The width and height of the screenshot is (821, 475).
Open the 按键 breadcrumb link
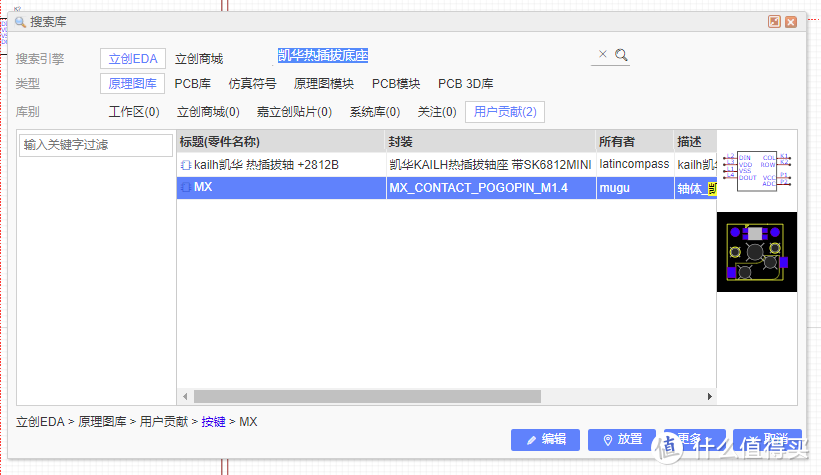213,422
